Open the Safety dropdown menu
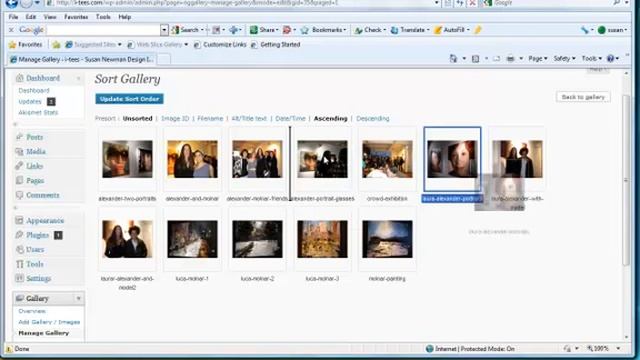This screenshot has width=640, height=360. [564, 59]
